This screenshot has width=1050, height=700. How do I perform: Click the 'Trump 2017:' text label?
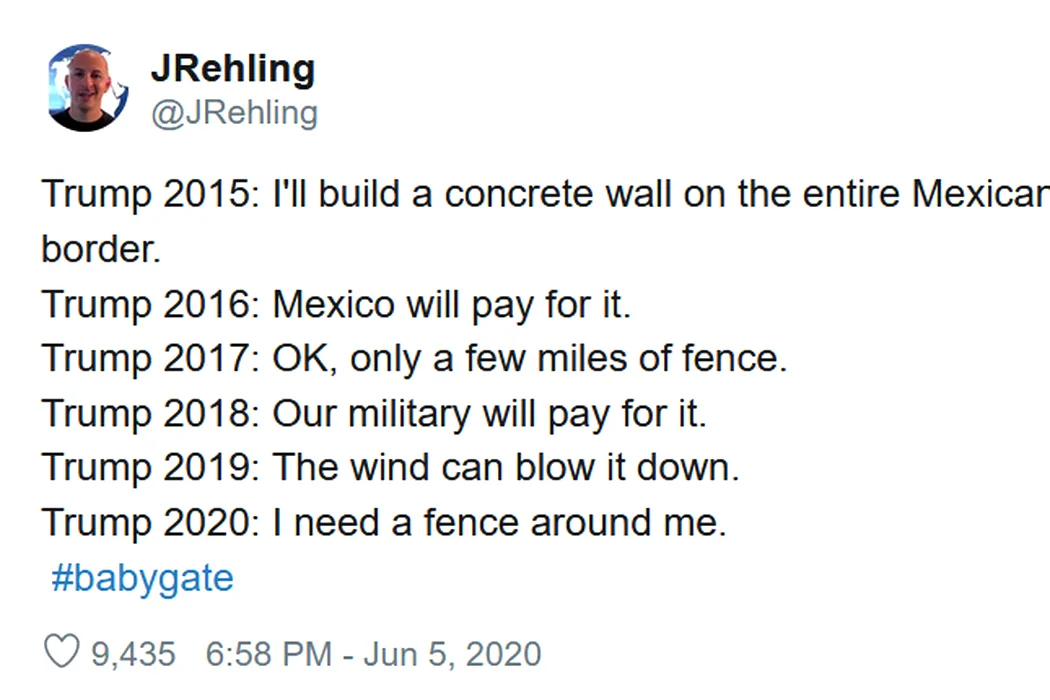[150, 358]
